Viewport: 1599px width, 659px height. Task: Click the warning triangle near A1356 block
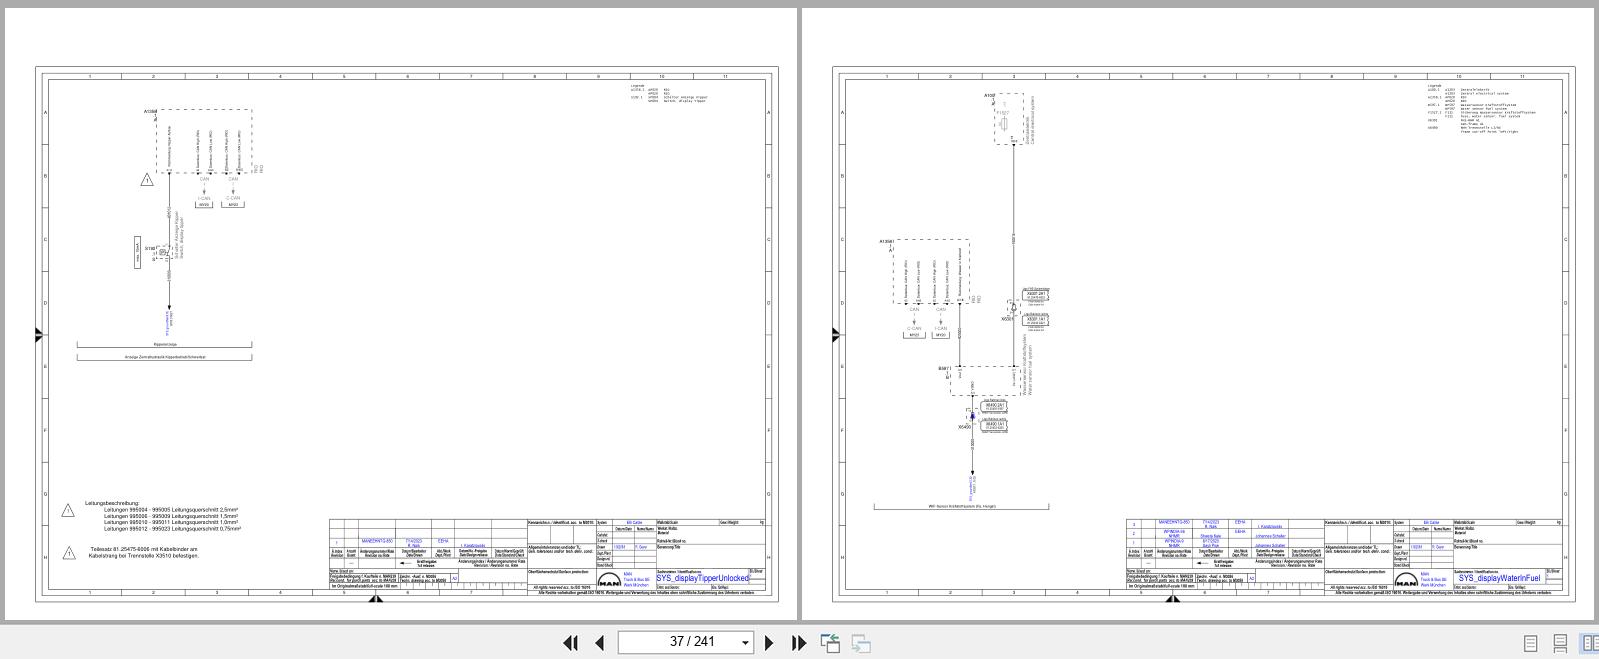click(x=147, y=180)
